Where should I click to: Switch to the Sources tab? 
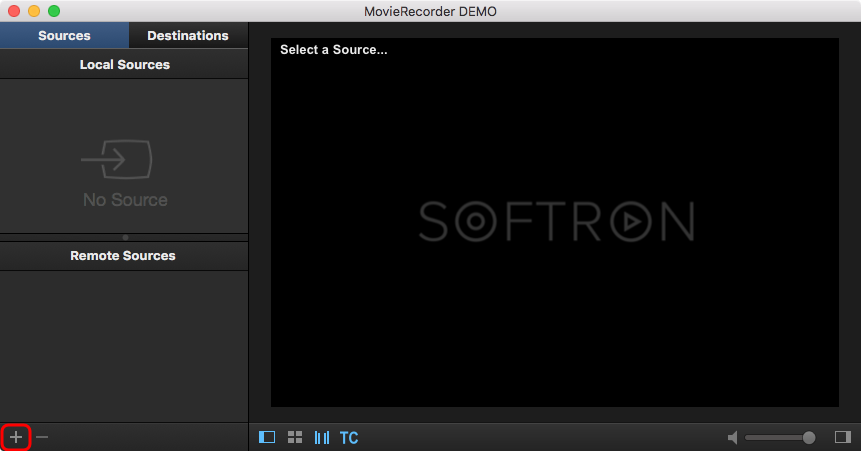coord(64,35)
